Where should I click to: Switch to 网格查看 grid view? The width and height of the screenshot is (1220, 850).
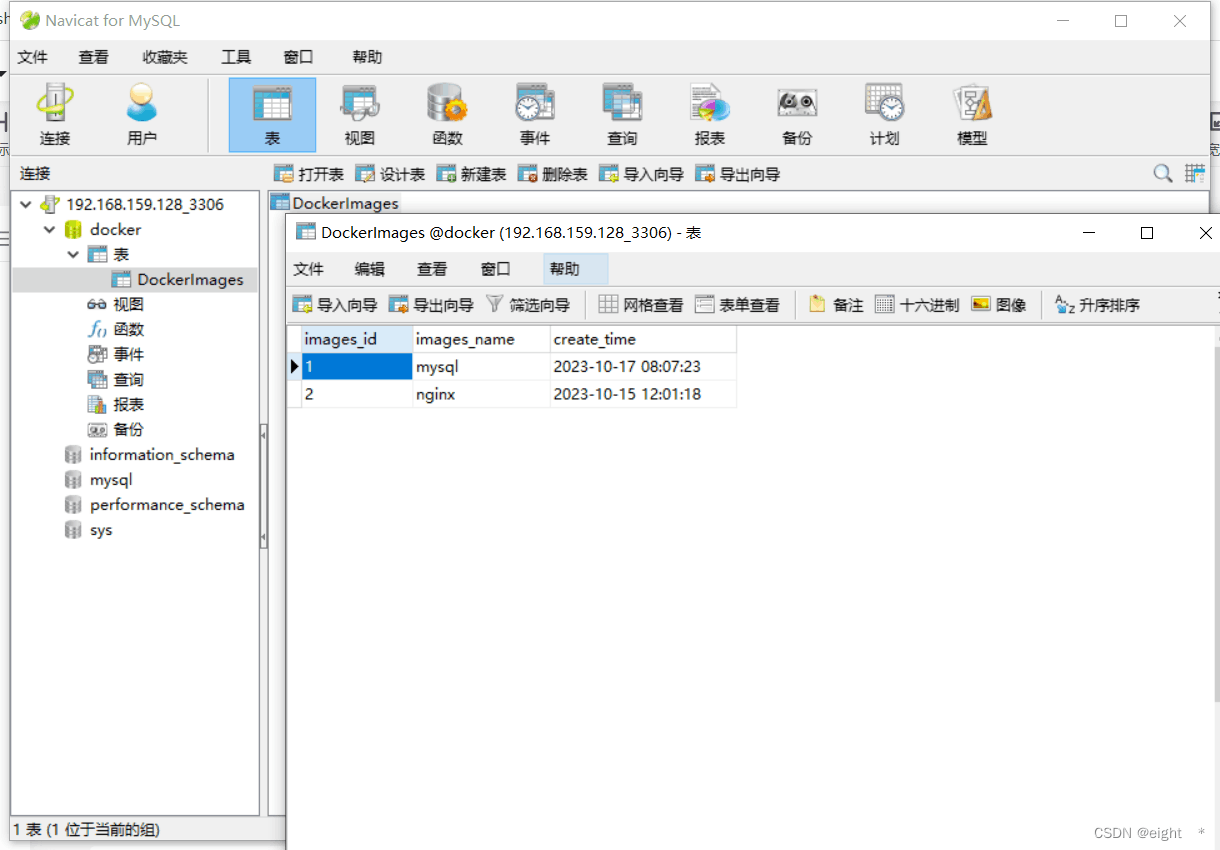point(641,304)
